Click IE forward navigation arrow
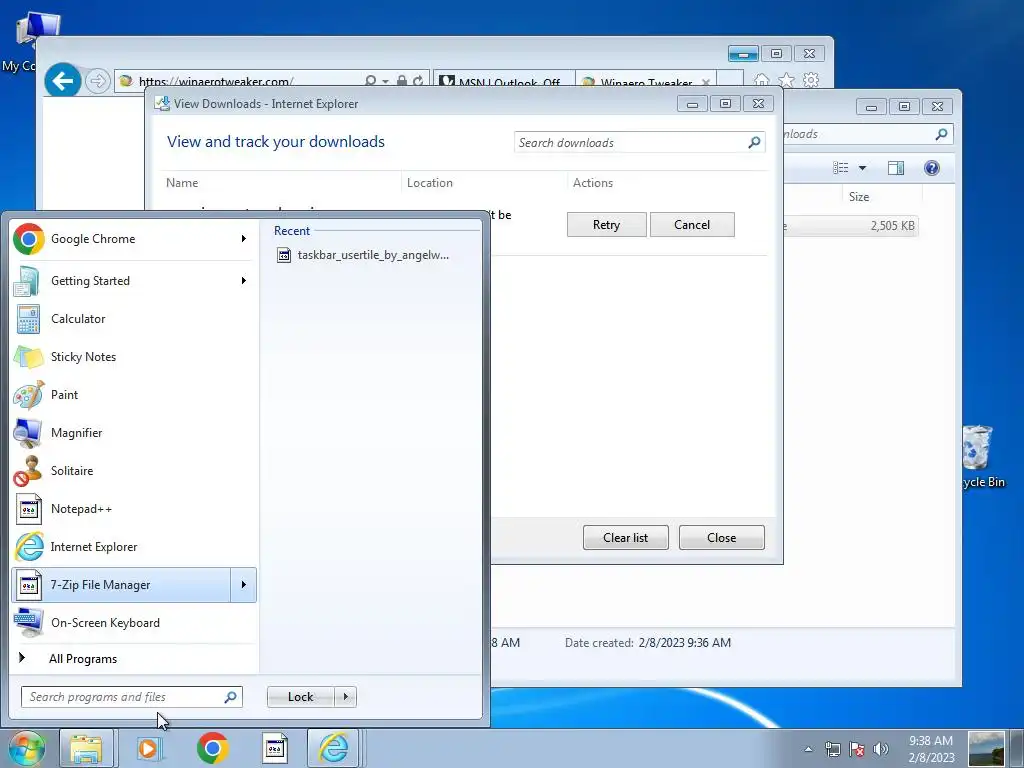 point(97,81)
